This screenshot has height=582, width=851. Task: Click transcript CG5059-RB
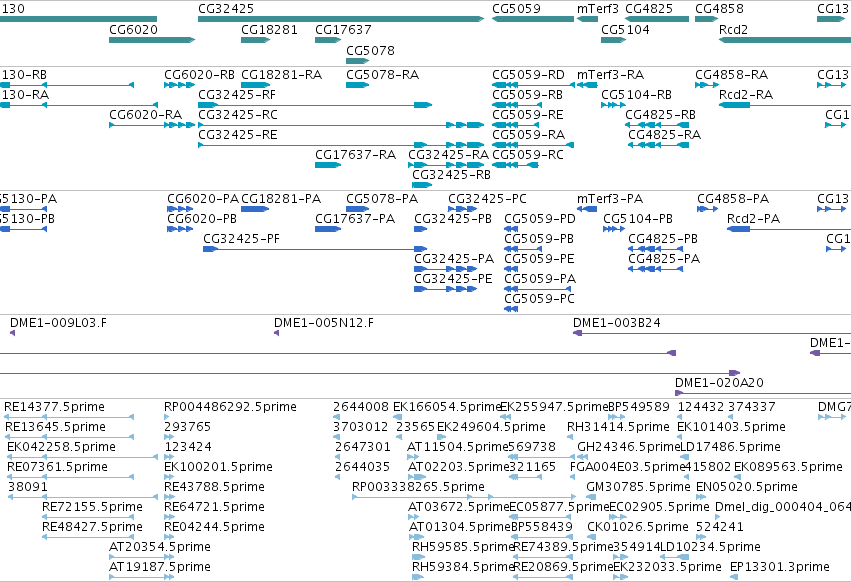coord(528,95)
